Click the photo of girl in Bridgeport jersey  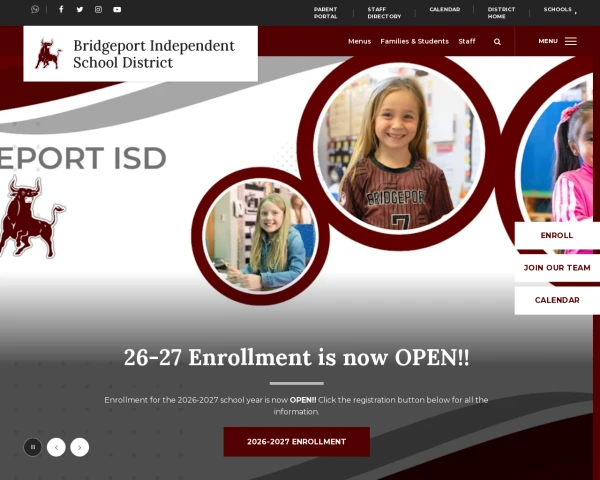[x=399, y=149]
